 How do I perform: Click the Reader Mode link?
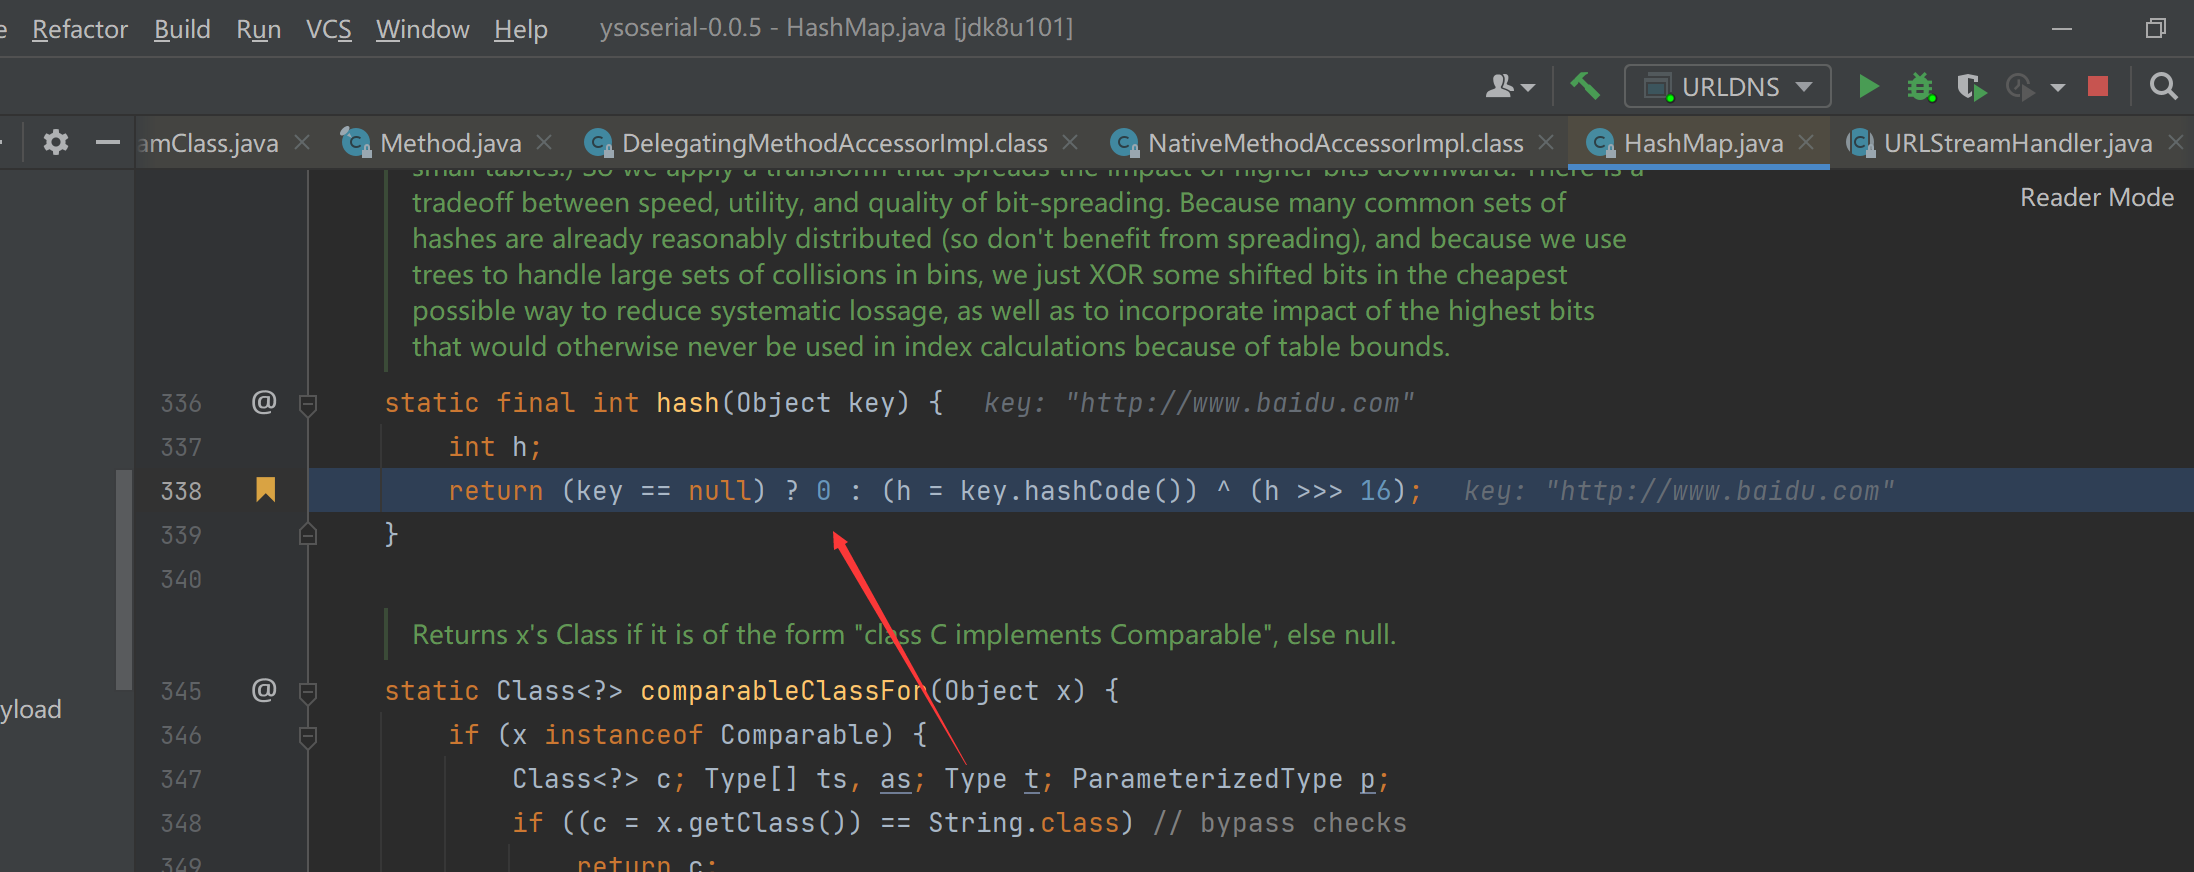[x=2097, y=197]
